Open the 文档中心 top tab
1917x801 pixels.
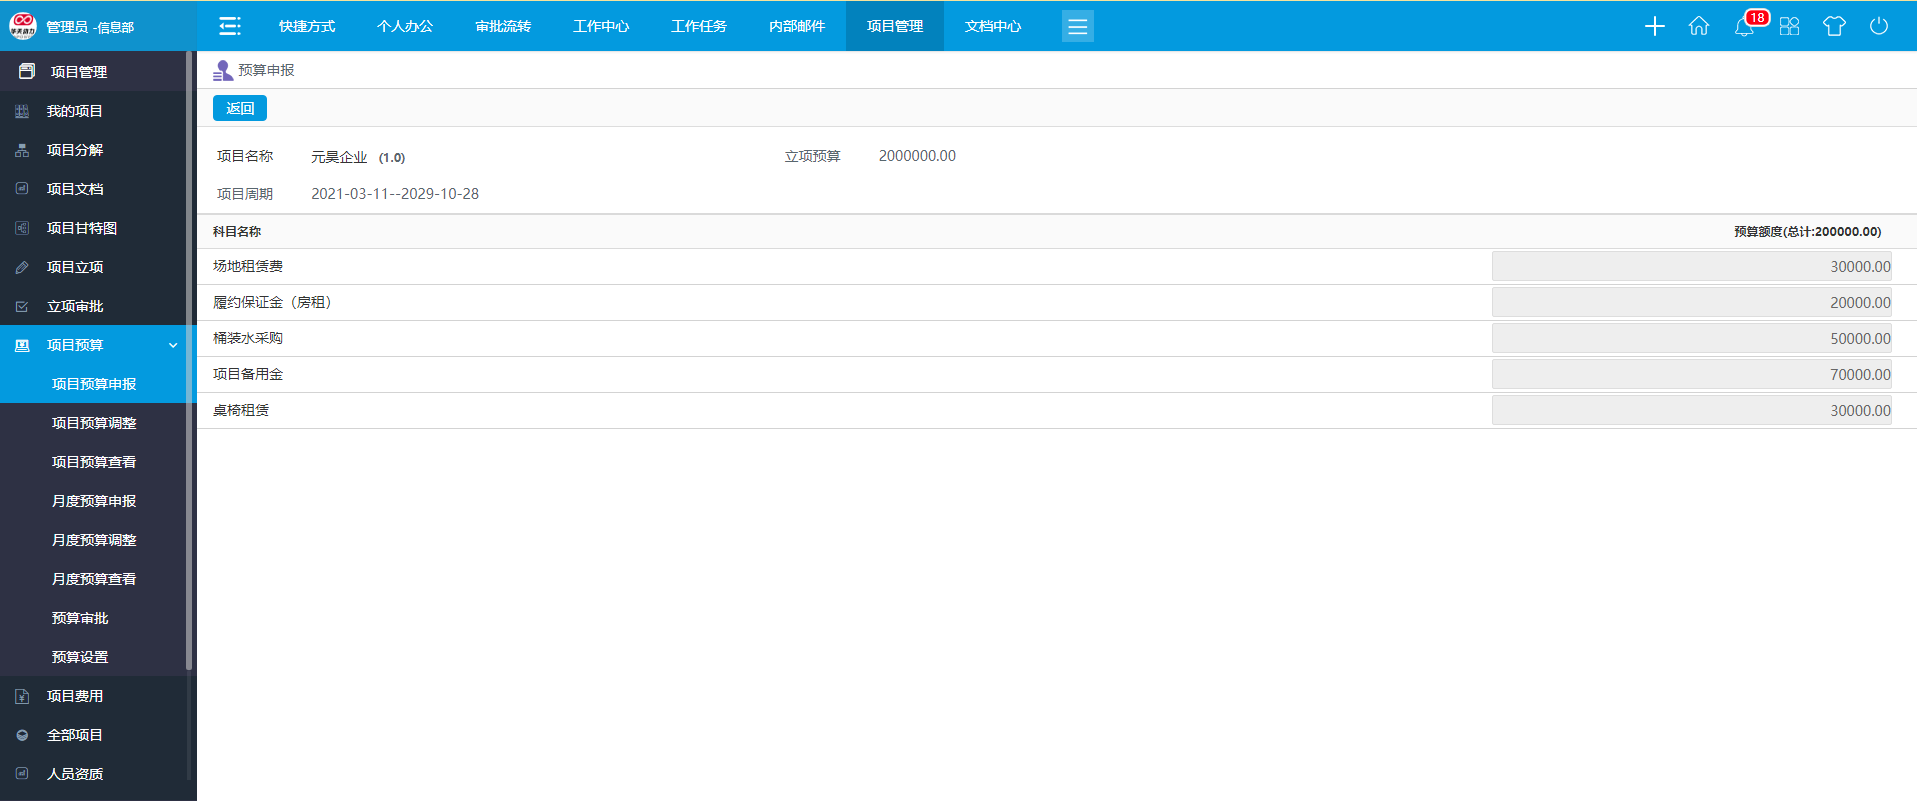coord(993,26)
